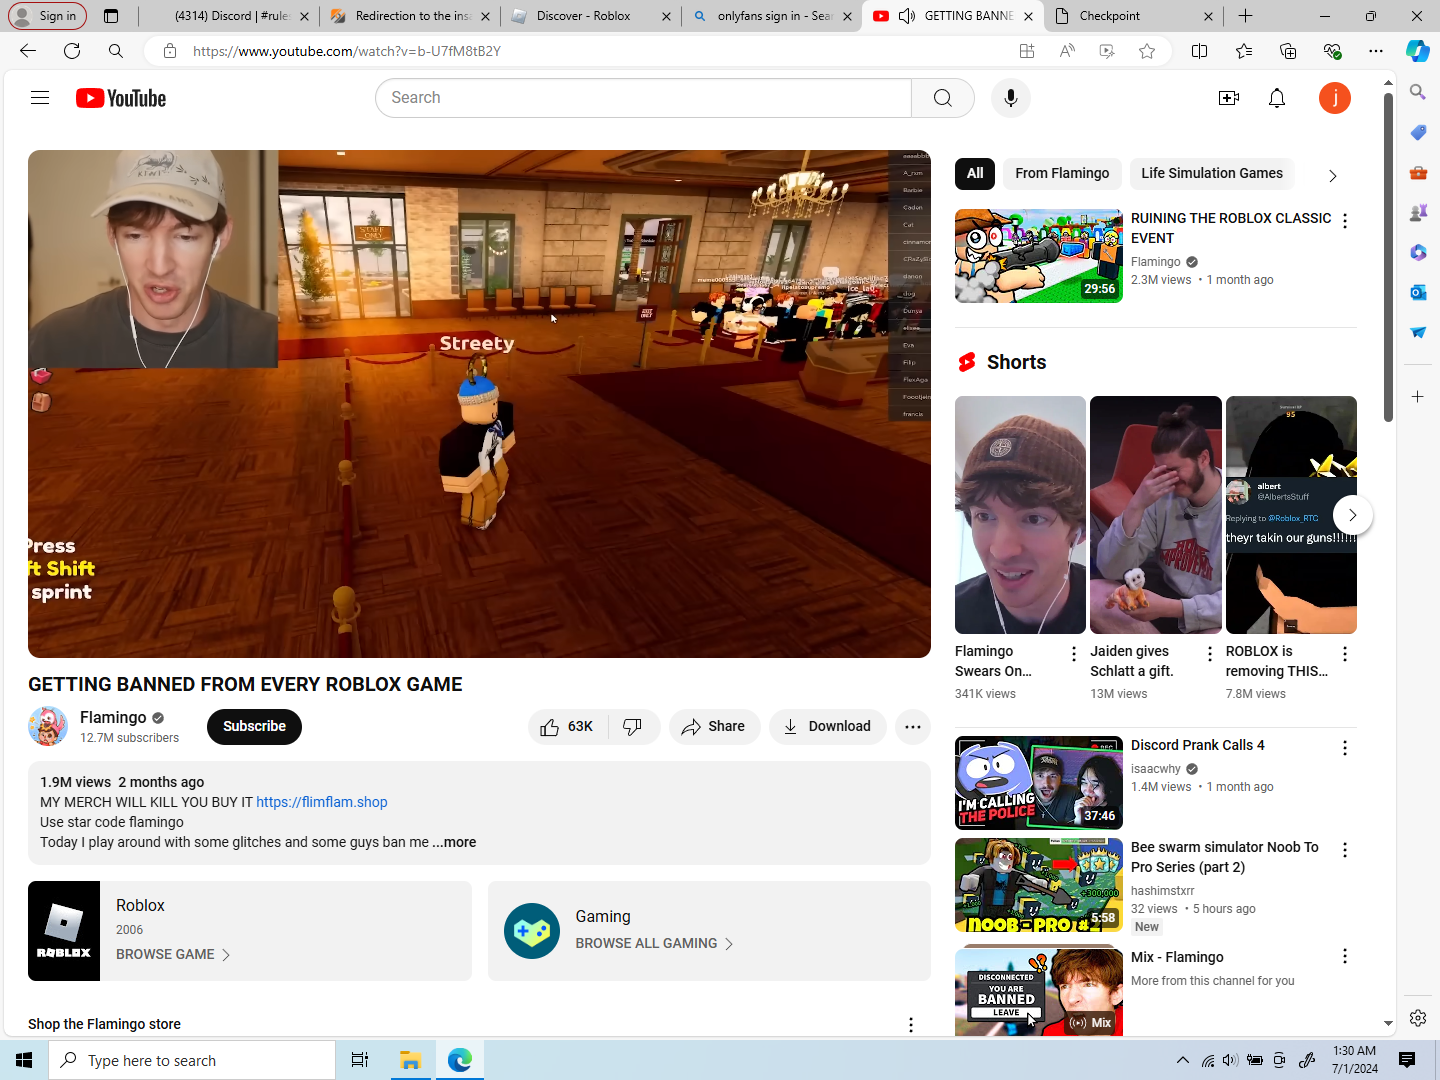Open the account avatar menu

point(1335,98)
